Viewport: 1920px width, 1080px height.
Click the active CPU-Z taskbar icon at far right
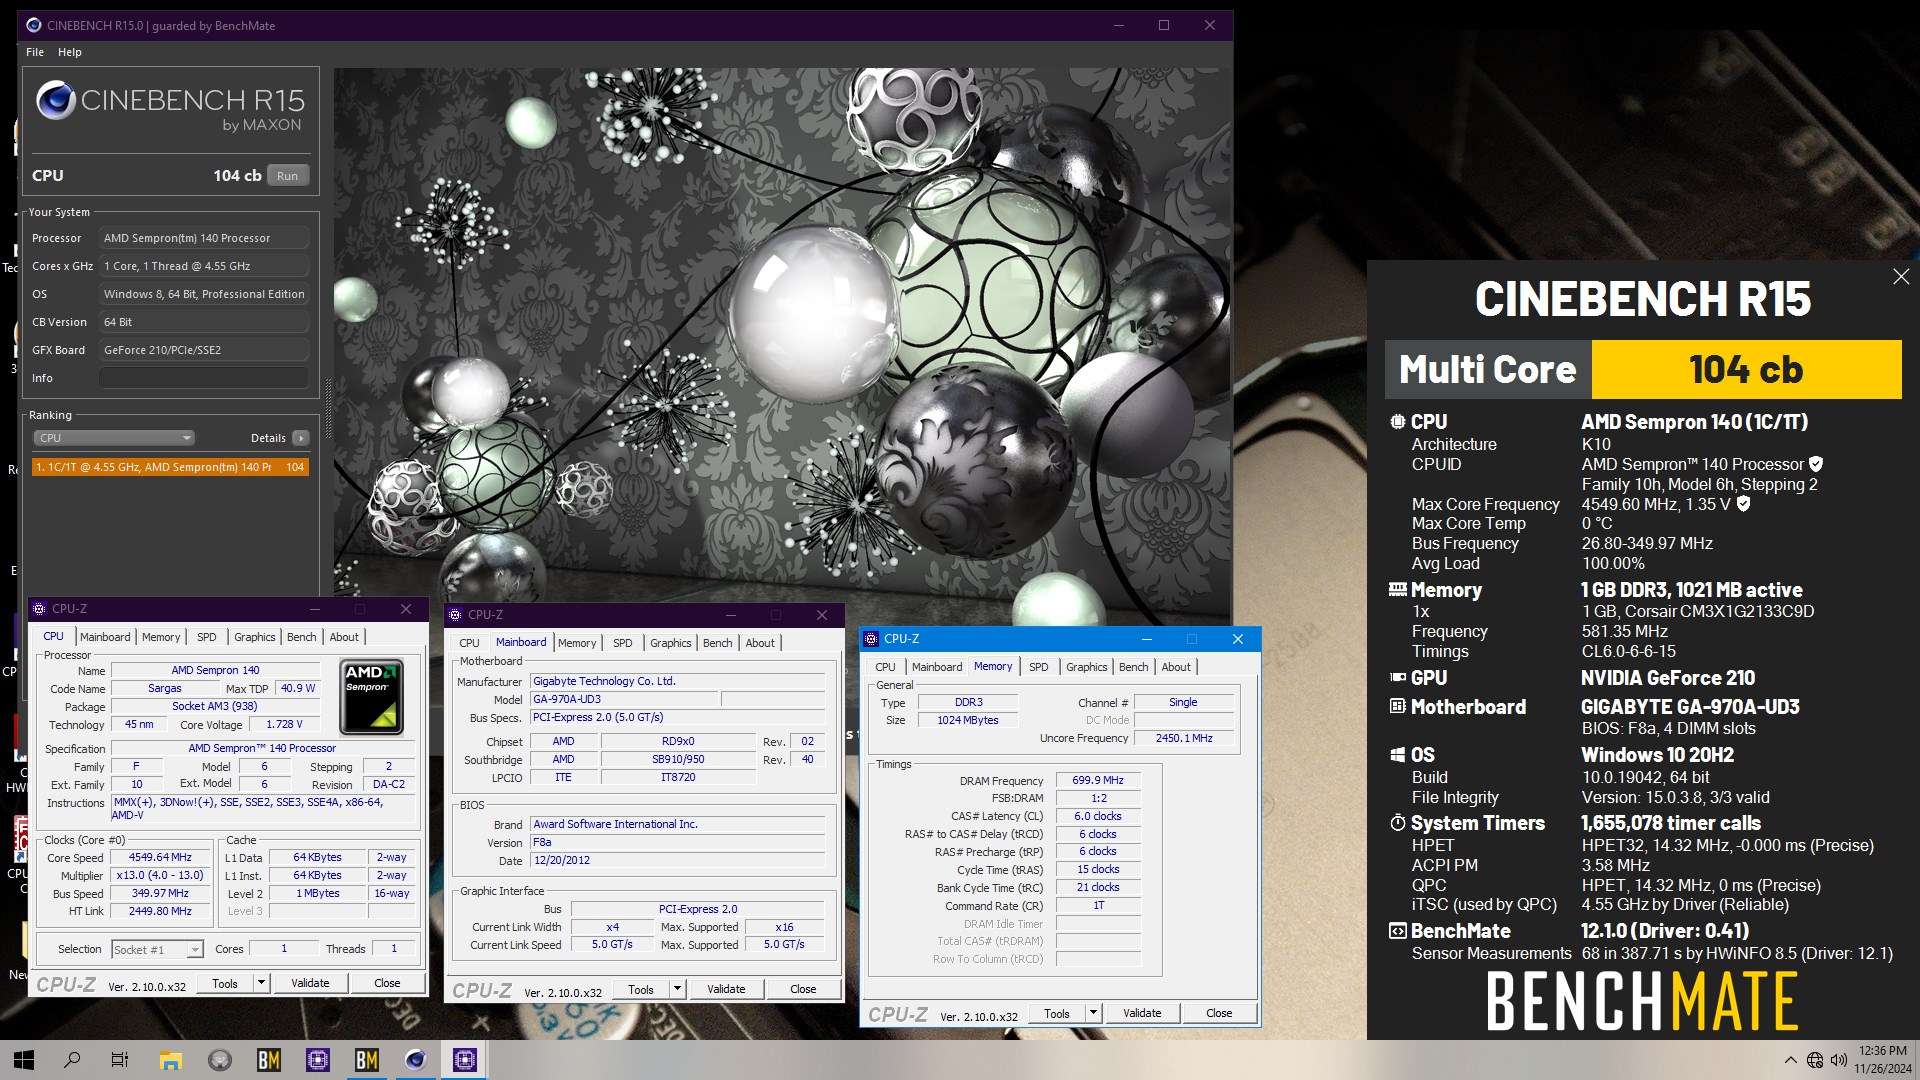click(x=465, y=1060)
